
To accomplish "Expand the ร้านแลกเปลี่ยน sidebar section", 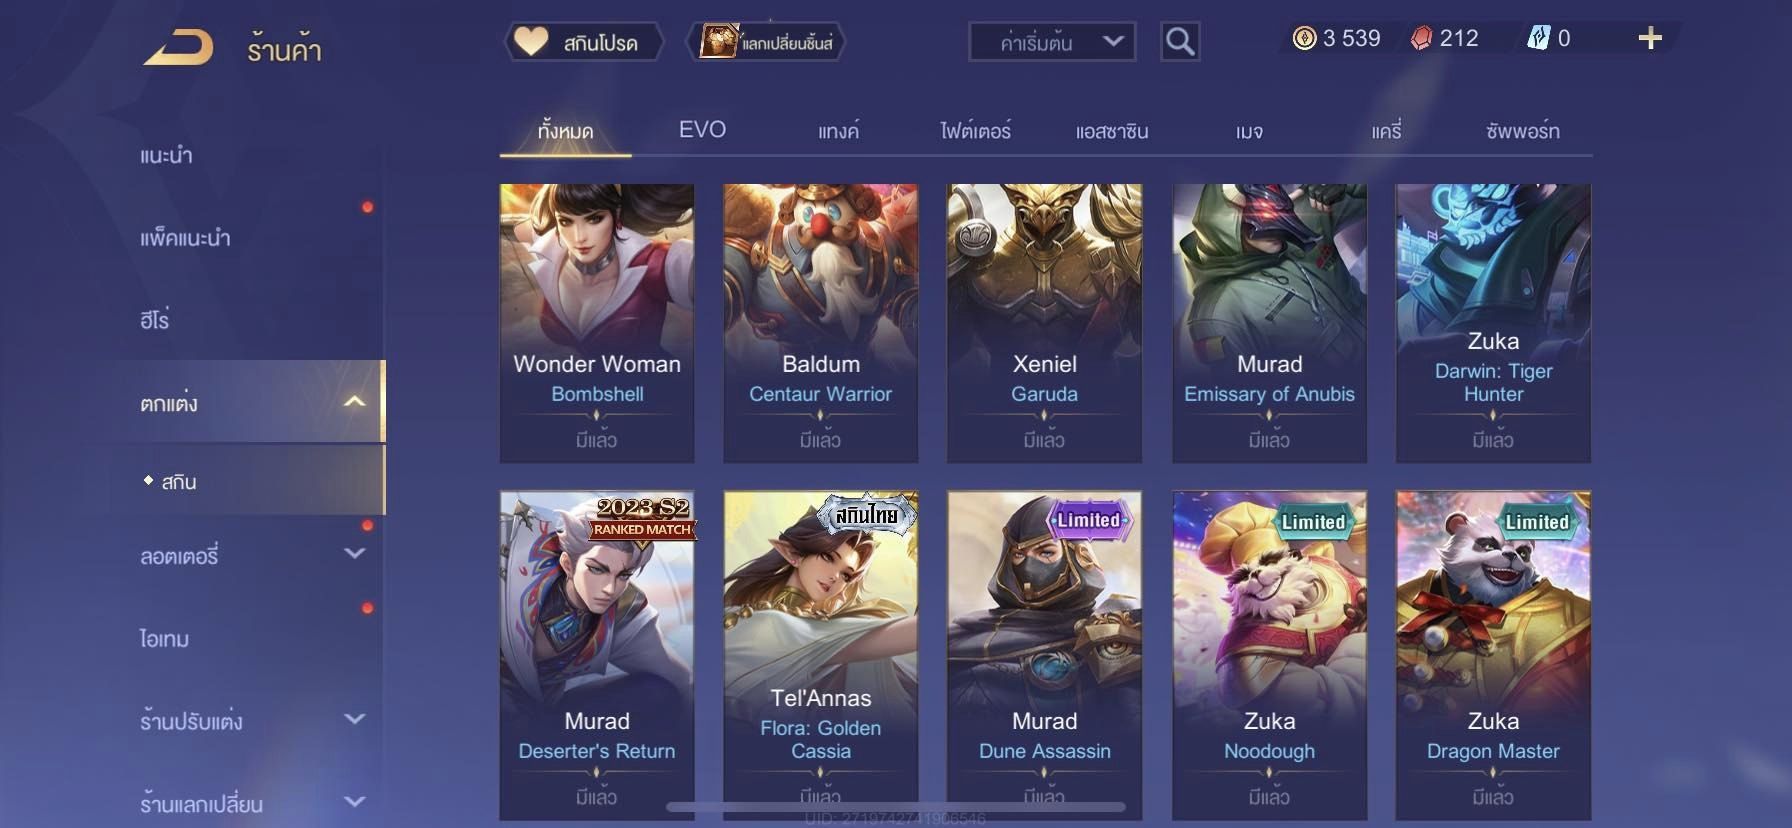I will (x=354, y=801).
